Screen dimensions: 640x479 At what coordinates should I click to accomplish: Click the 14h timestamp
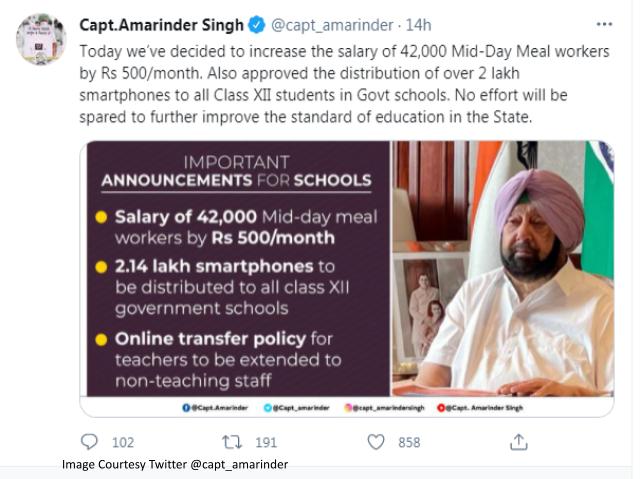(x=418, y=25)
